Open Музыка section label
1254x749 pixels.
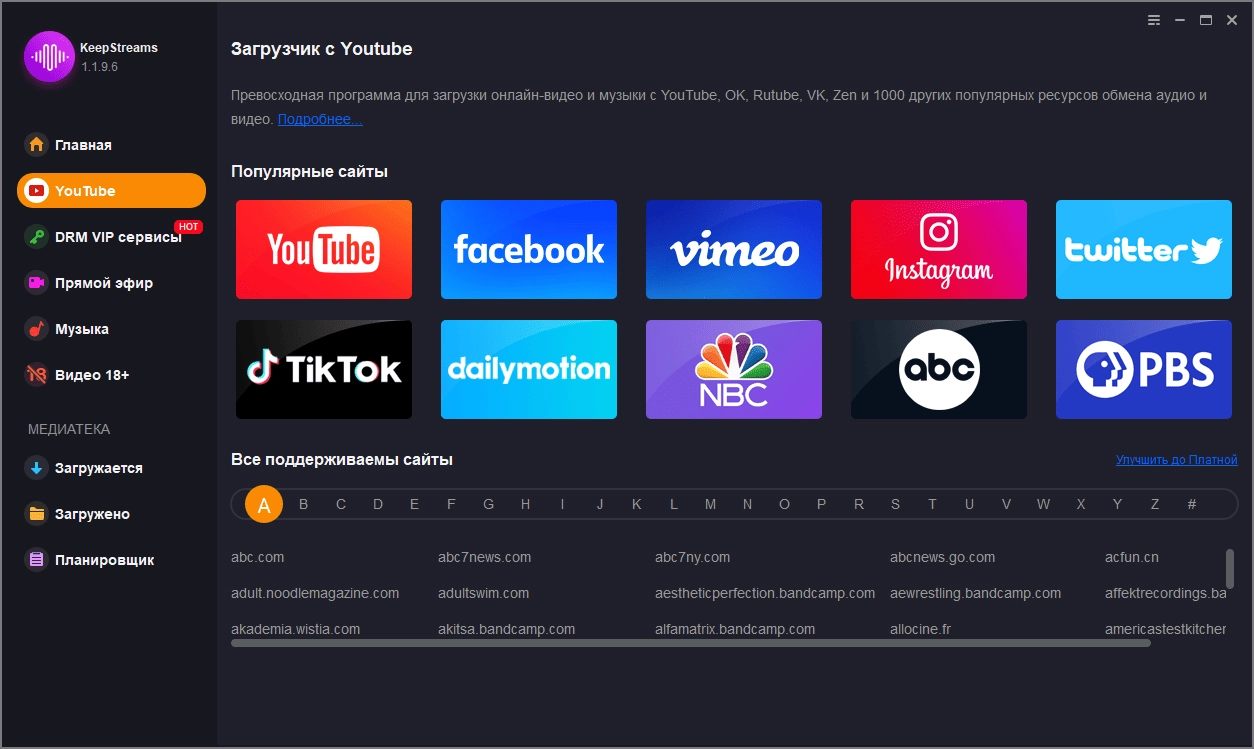pyautogui.click(x=82, y=329)
